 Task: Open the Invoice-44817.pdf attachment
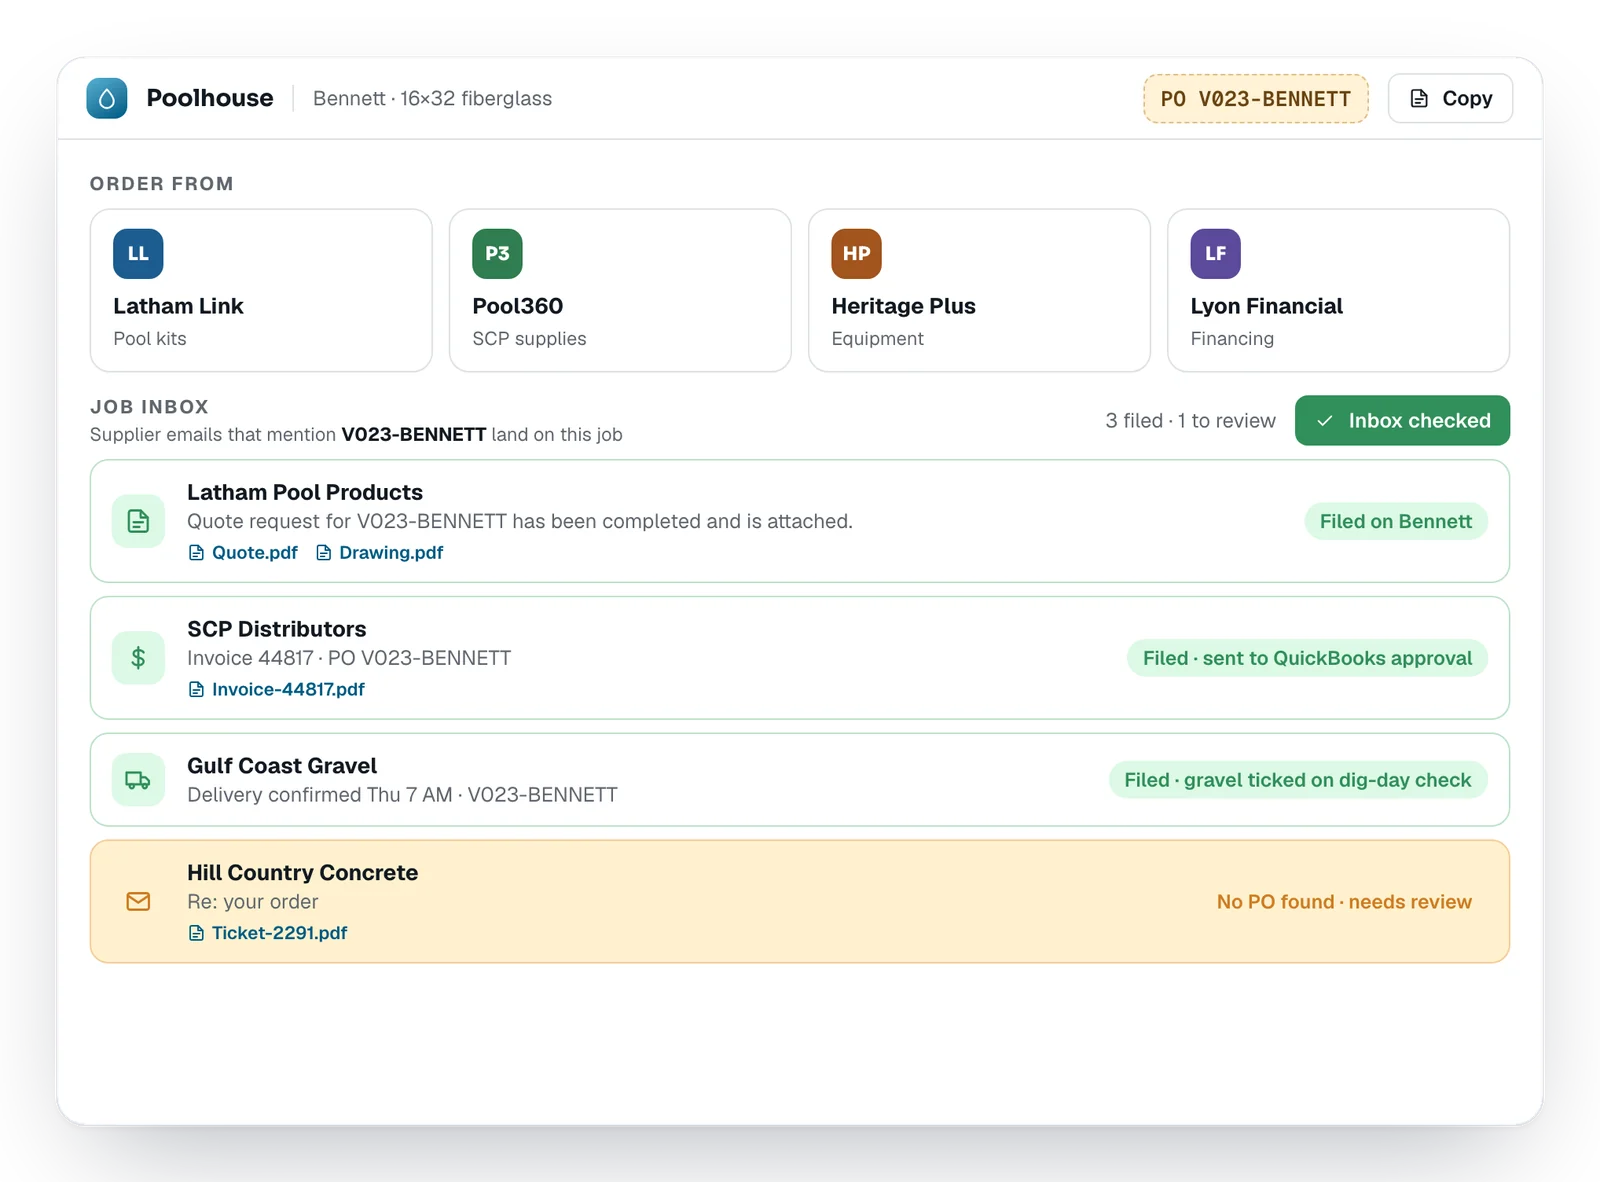[276, 690]
